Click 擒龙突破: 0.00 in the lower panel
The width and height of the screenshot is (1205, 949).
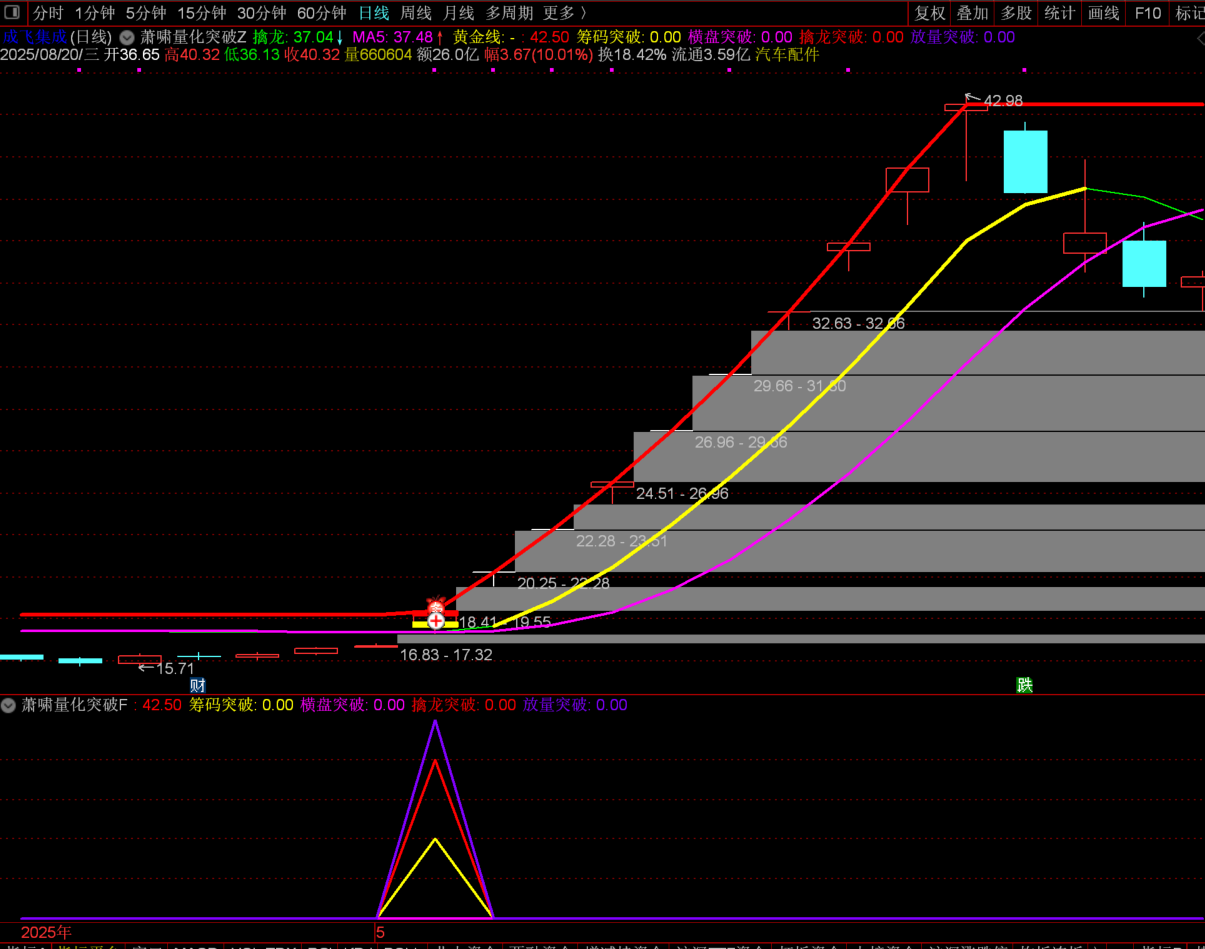coord(464,705)
